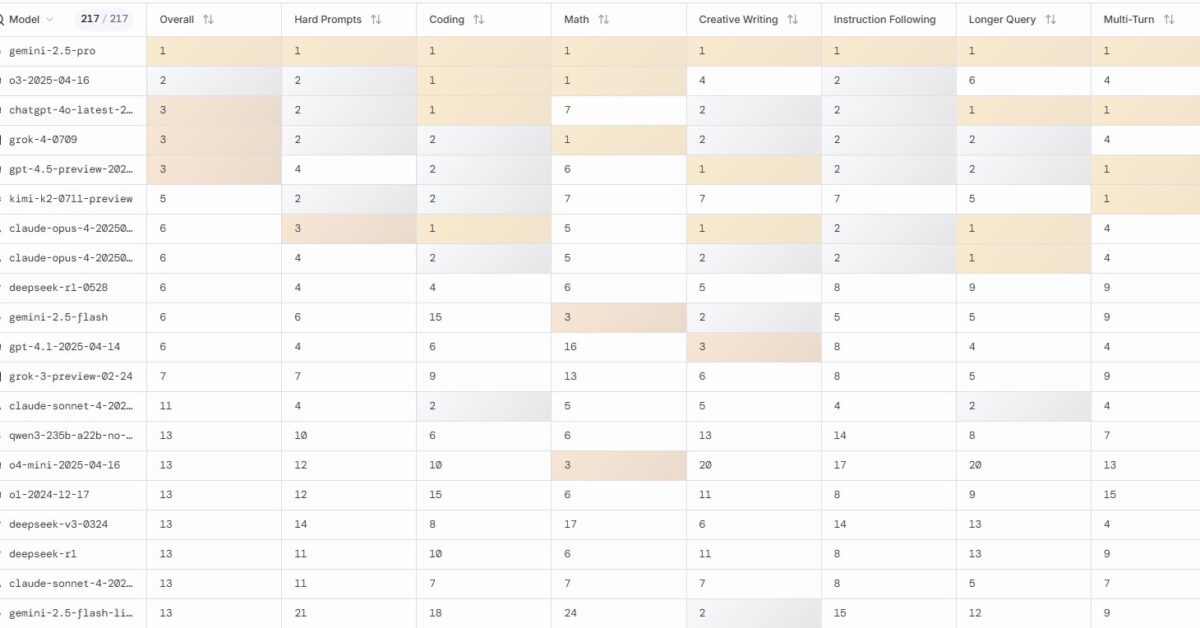1200x628 pixels.
Task: Open the o4-mini-2025-04-16 model entry
Action: click(64, 465)
